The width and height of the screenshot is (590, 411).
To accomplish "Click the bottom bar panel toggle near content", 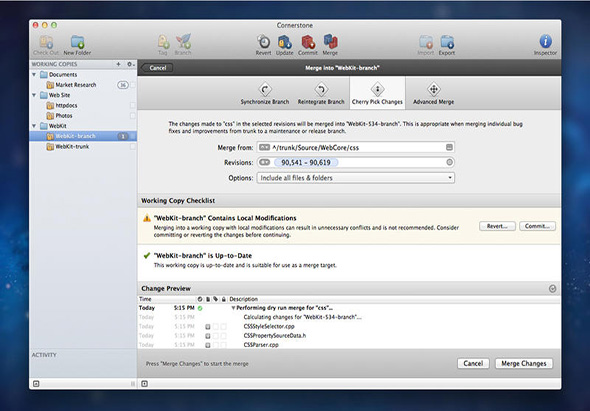I will click(144, 384).
